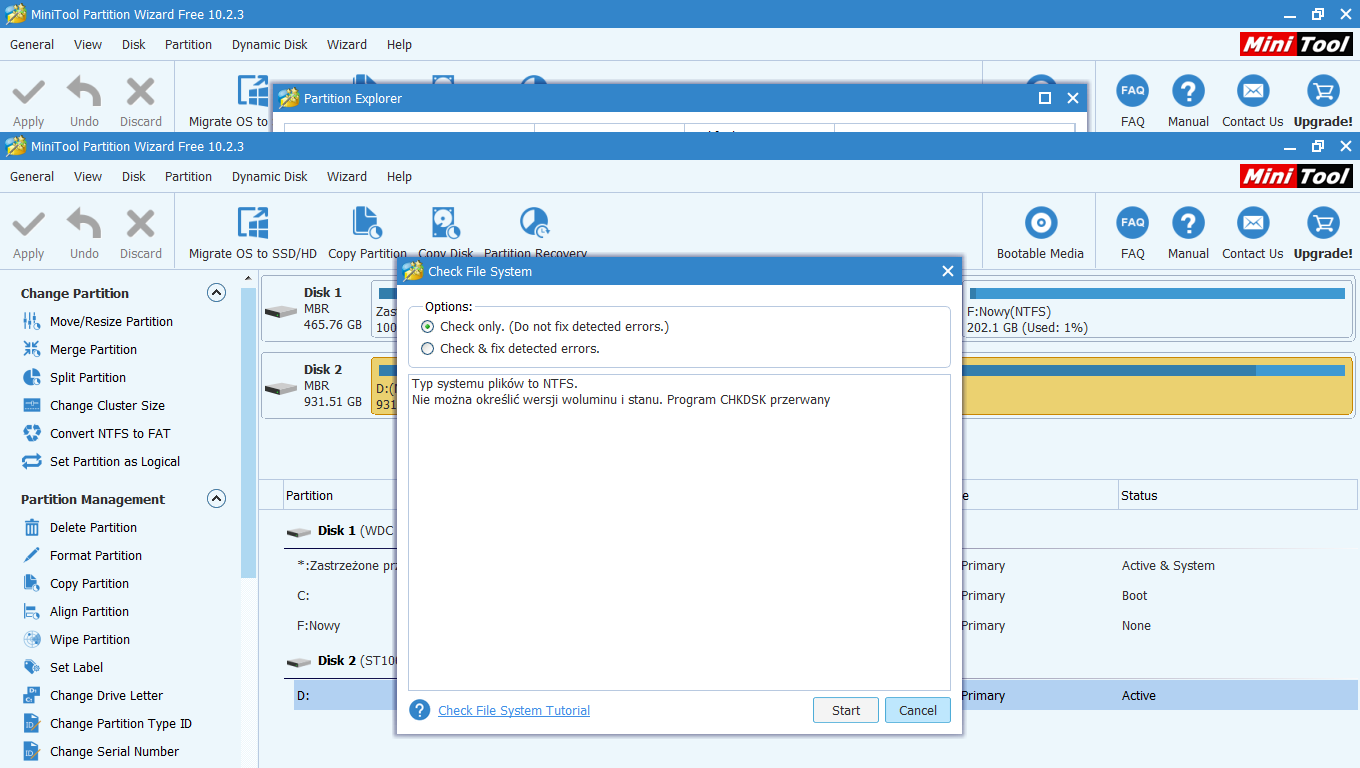Open Disk menu in front window
1360x768 pixels.
click(x=134, y=176)
